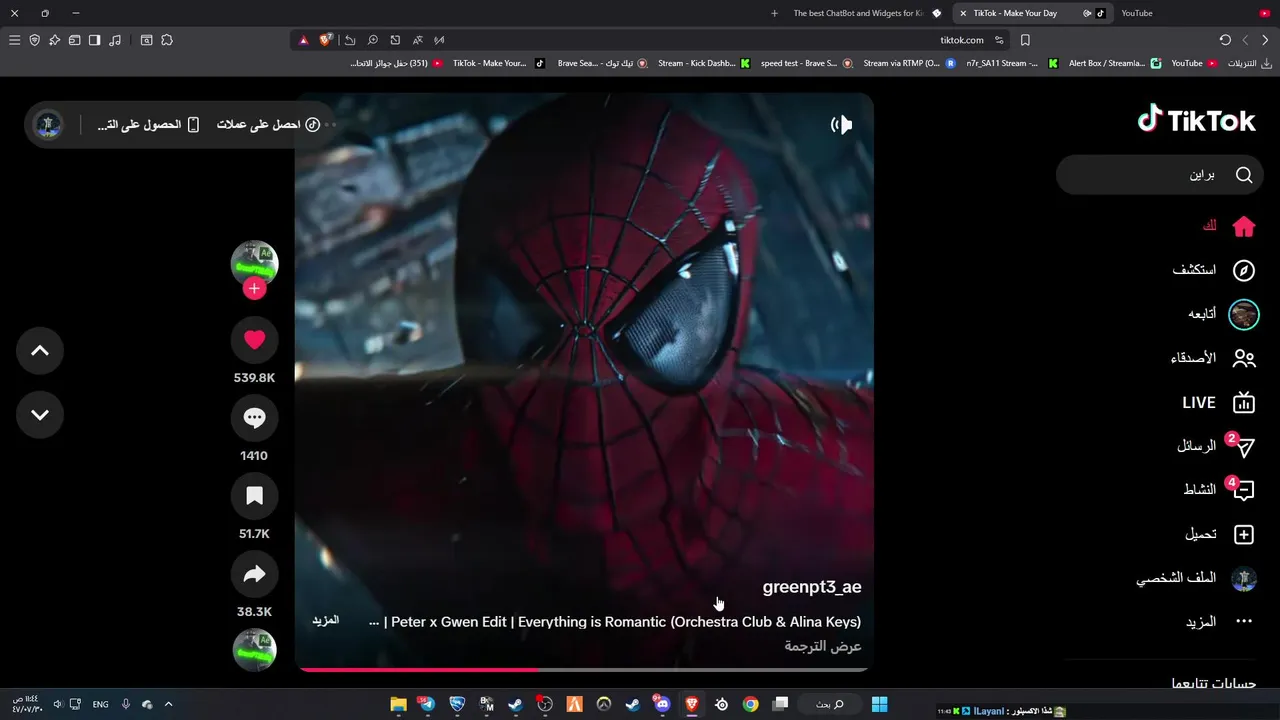The height and width of the screenshot is (720, 1280).
Task: Open the Friends sidebar item
Action: click(1213, 358)
